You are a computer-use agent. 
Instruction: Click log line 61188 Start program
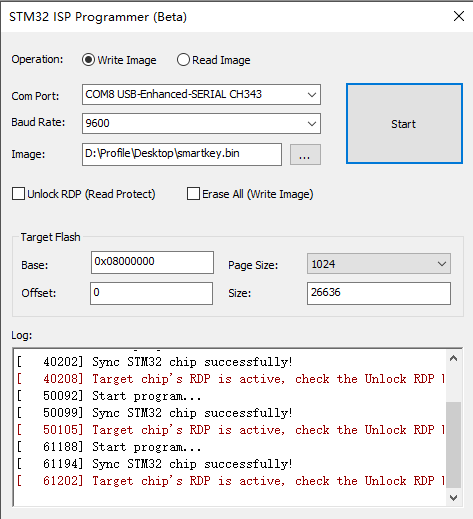click(x=109, y=447)
